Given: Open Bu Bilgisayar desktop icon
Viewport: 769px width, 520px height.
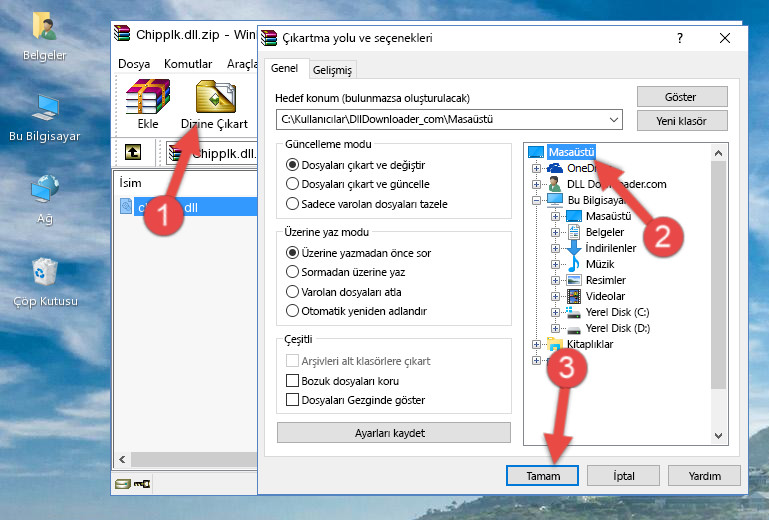Looking at the screenshot, I should pyautogui.click(x=45, y=118).
